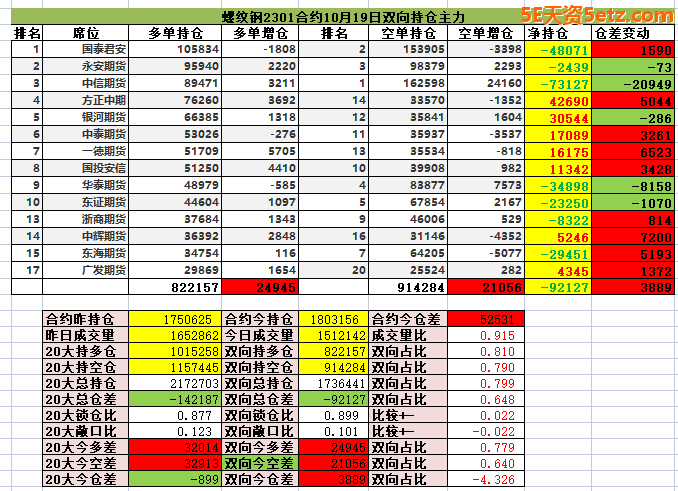Select the 席位 column header
678x491 pixels.
86,33
